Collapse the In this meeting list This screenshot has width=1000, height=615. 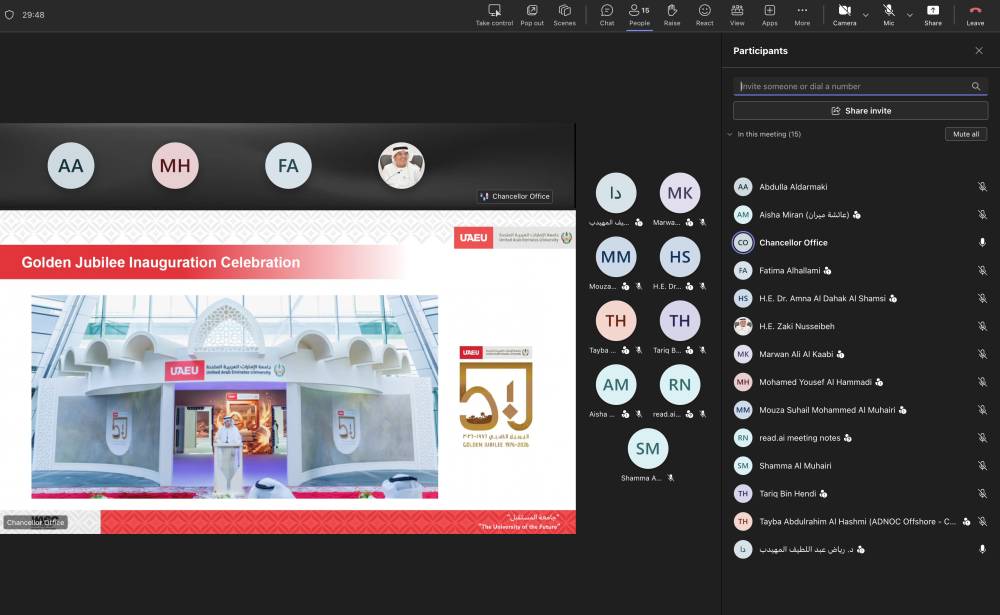tap(730, 134)
